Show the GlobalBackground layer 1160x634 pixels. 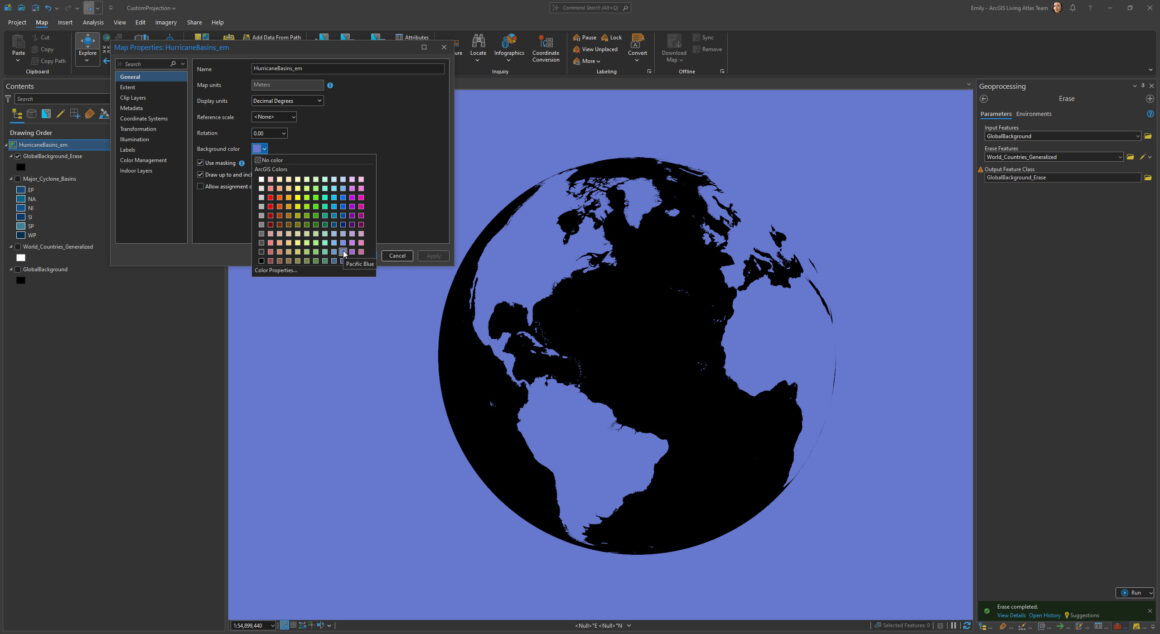pos(18,269)
